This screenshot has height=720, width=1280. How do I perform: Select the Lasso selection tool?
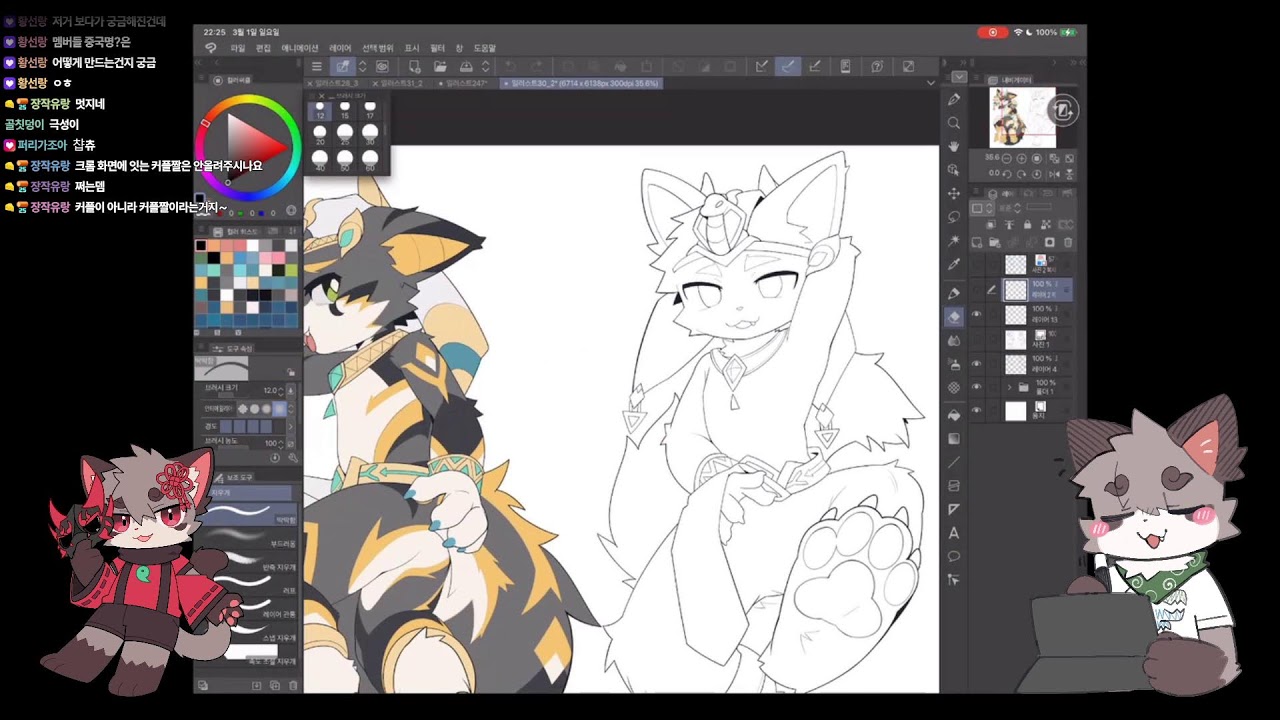[954, 217]
